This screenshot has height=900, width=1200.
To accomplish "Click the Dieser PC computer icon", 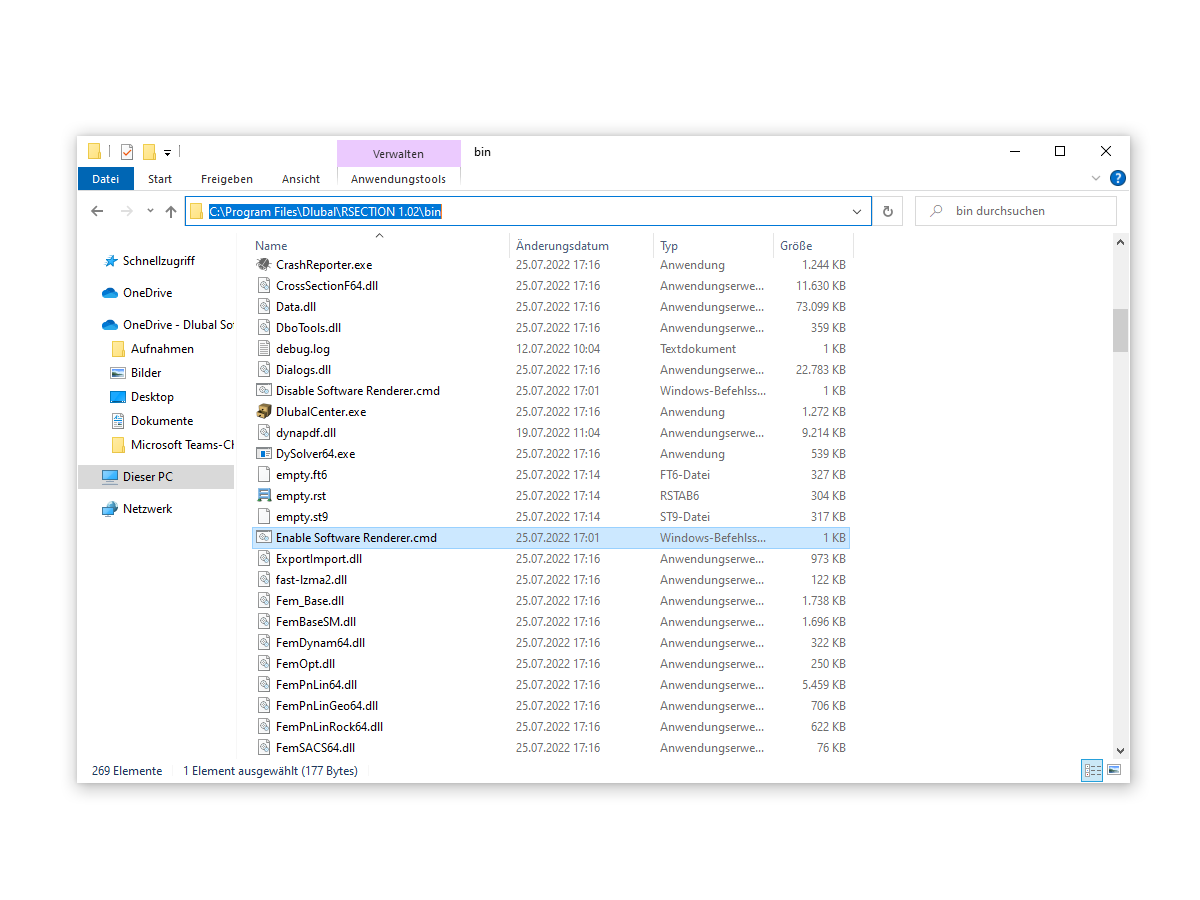I will pos(110,477).
